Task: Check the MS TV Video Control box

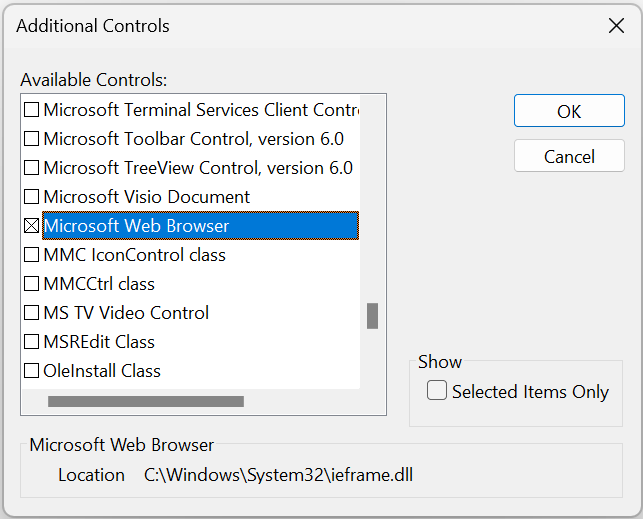Action: 32,313
